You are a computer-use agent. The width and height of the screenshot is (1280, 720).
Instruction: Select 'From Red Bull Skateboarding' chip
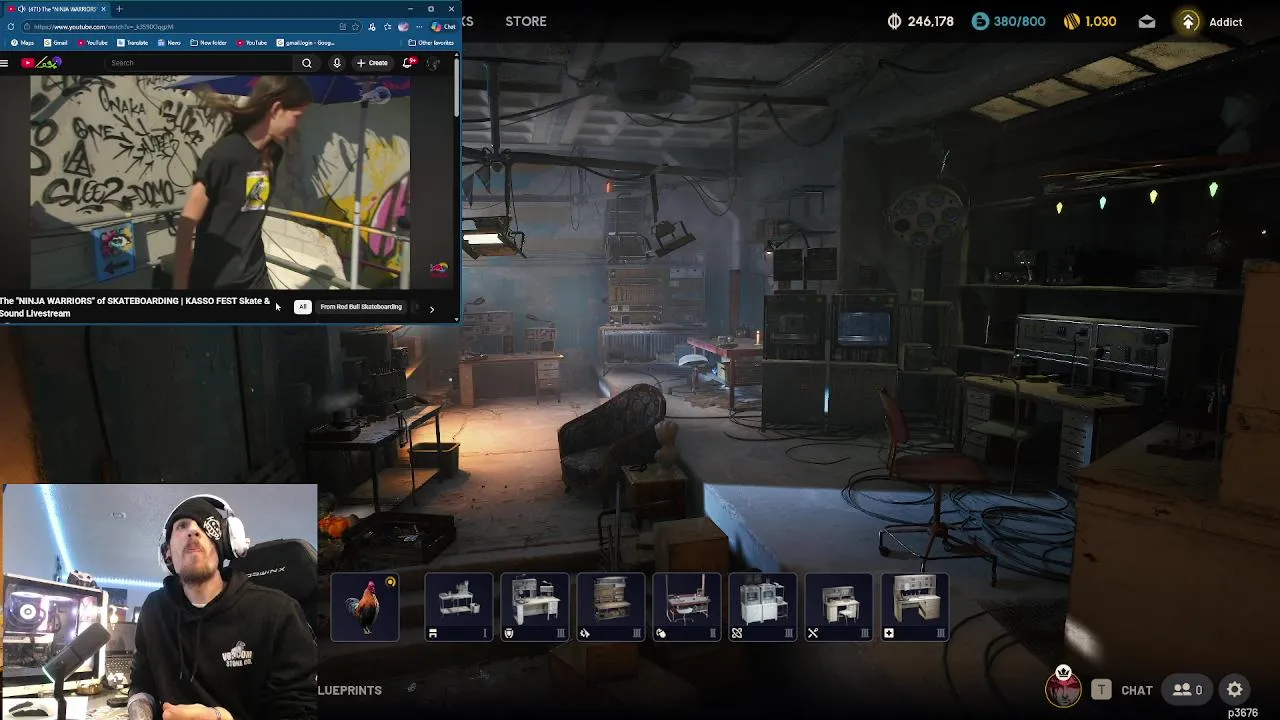coord(361,307)
